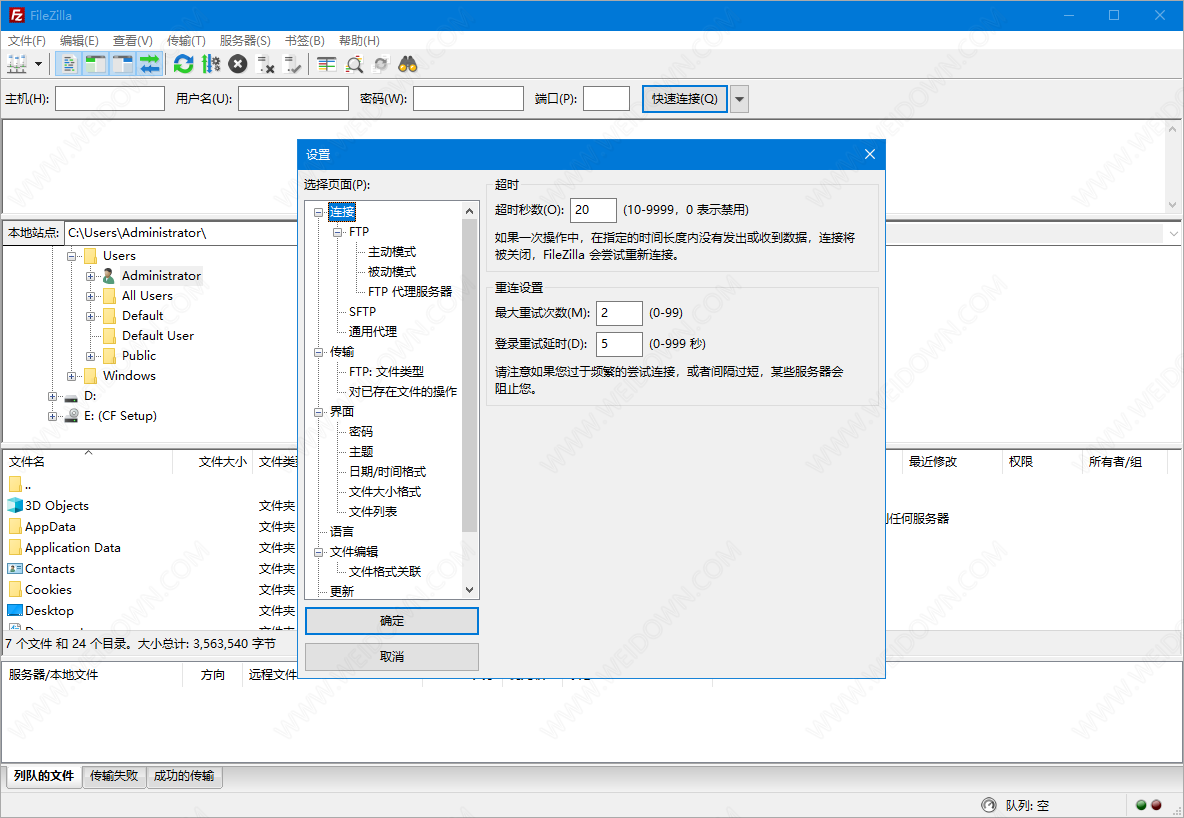Toggle synchronized browsing icon
This screenshot has width=1184, height=818.
381,64
